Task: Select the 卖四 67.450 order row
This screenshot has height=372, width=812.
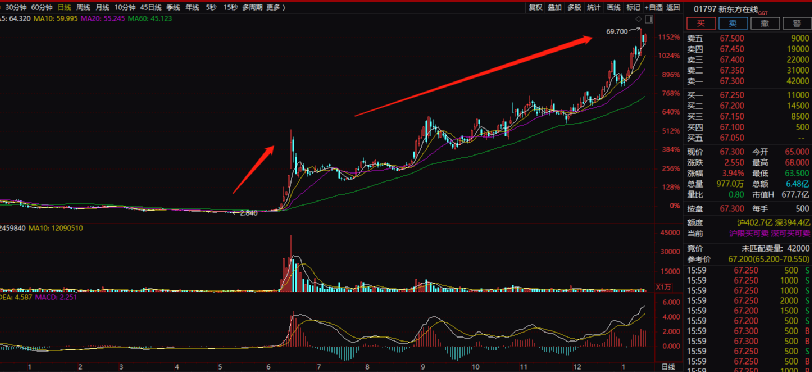Action: point(748,49)
